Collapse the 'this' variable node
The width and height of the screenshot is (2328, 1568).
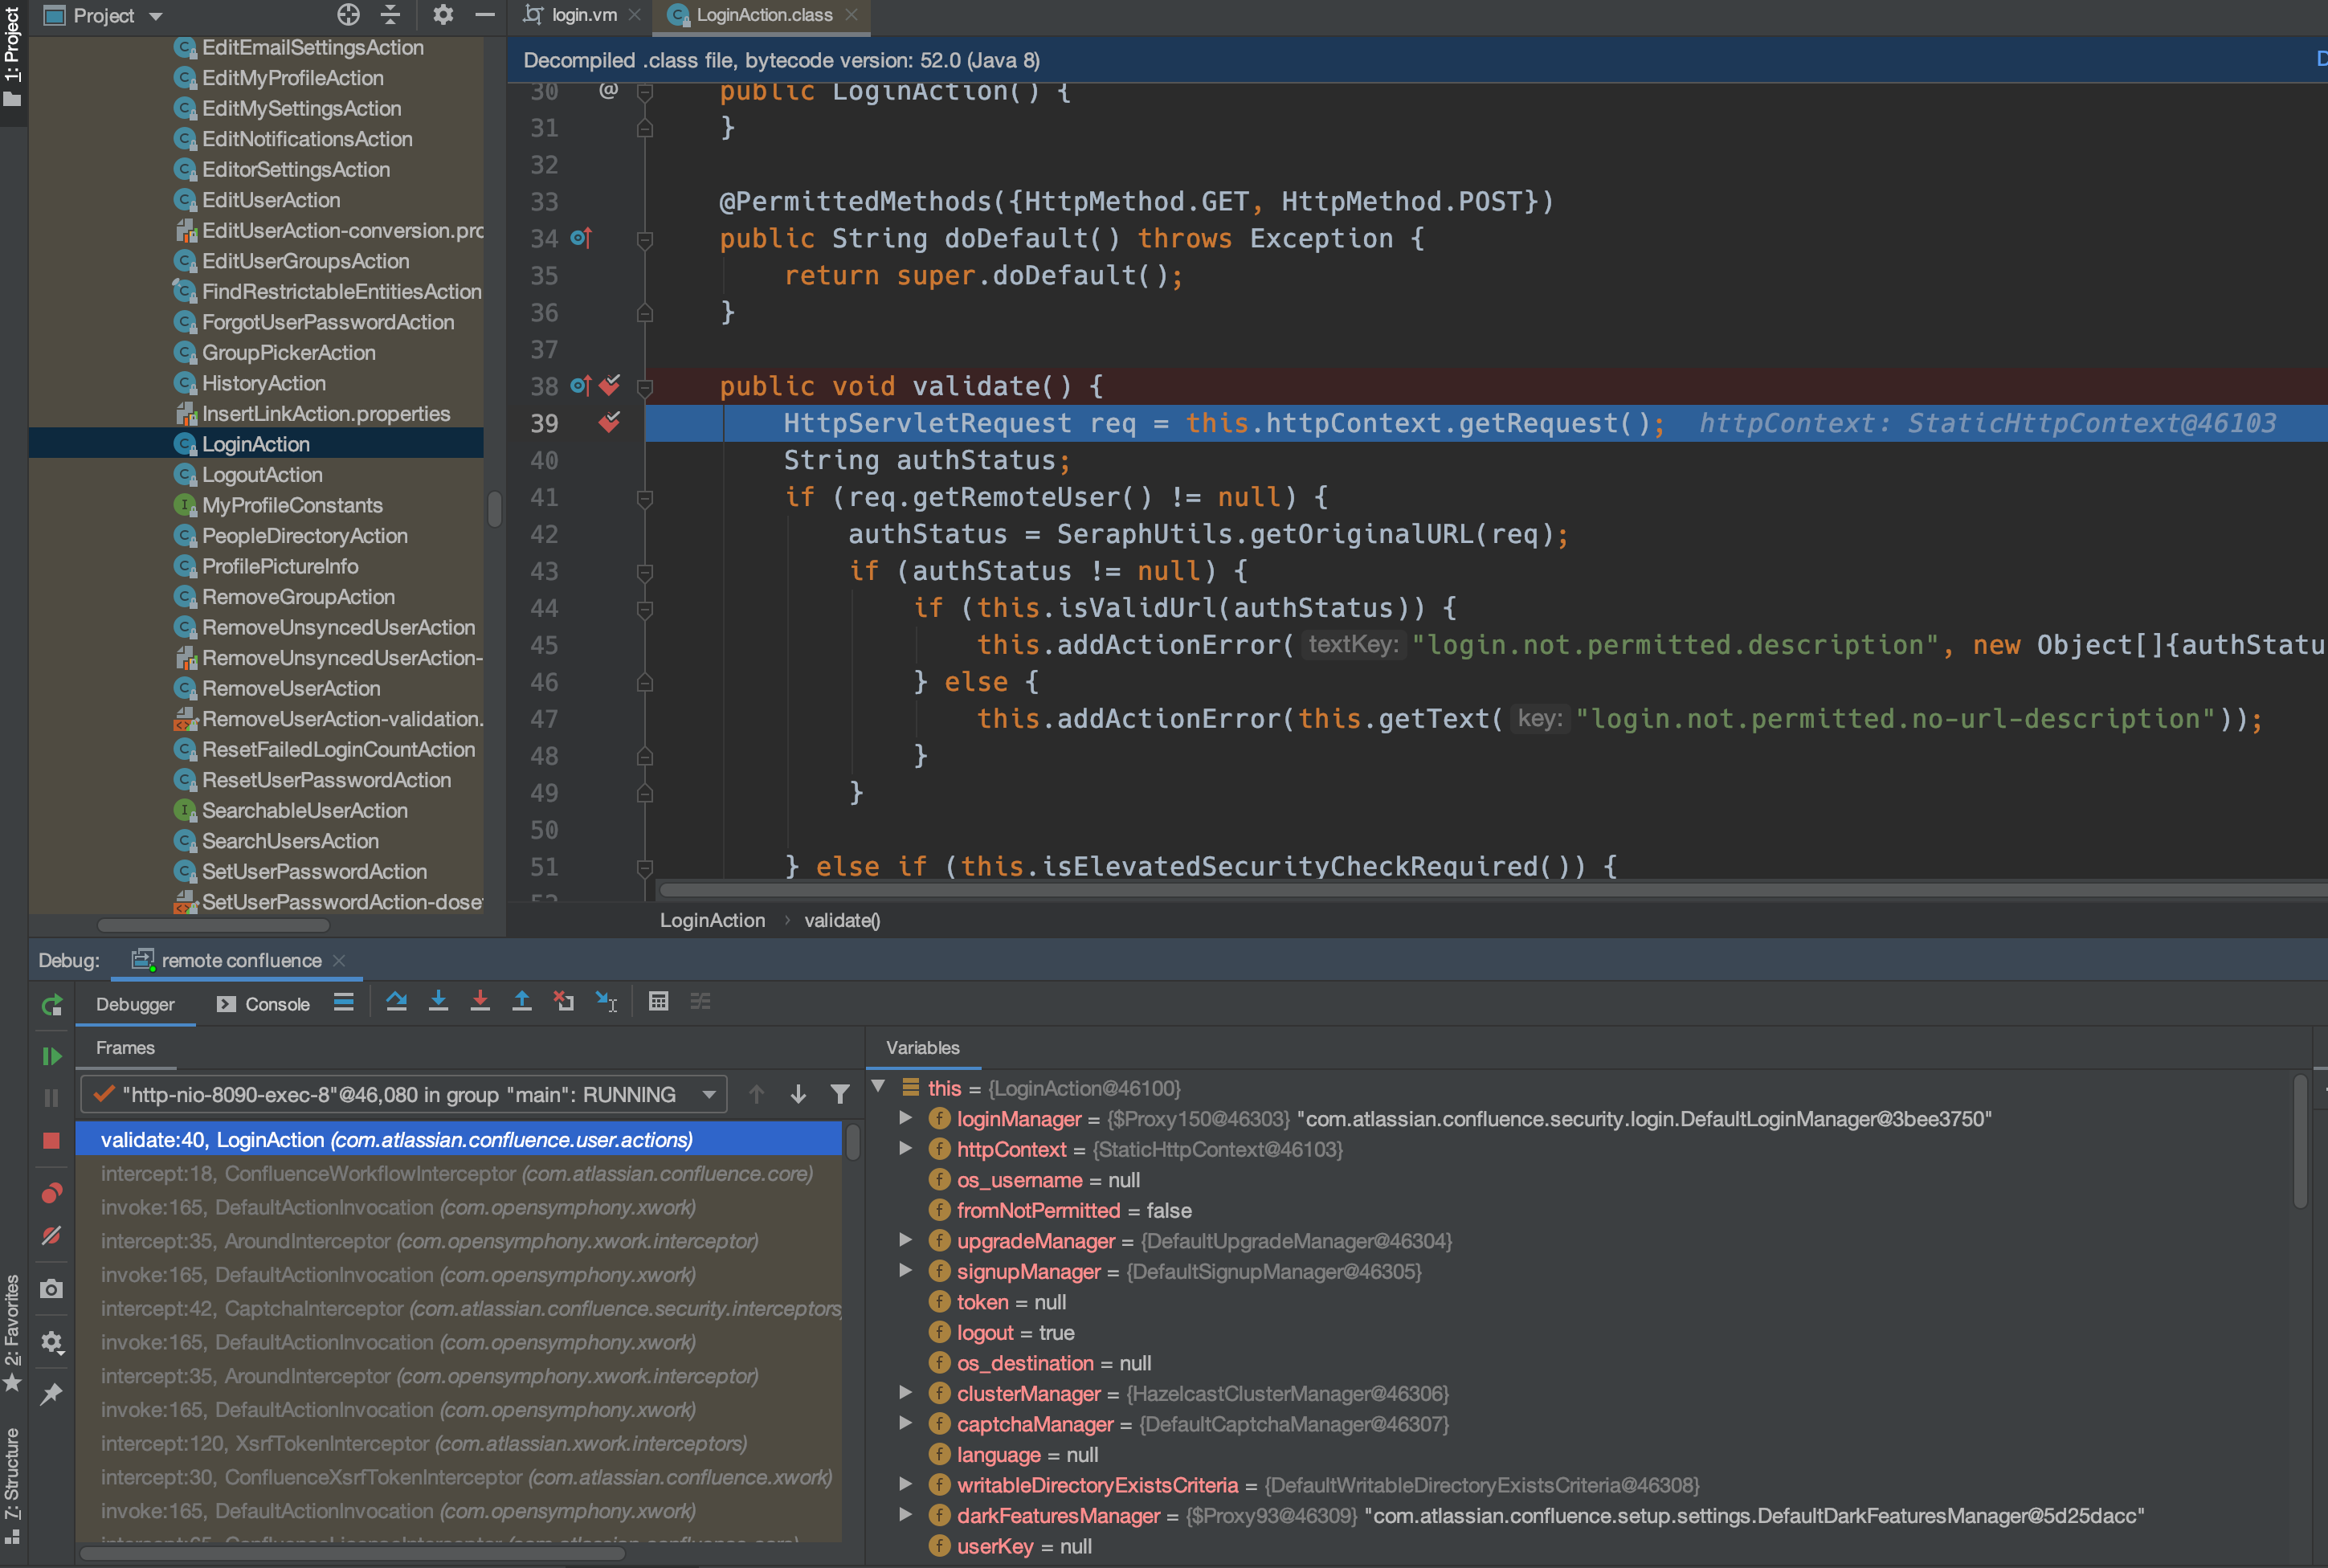878,1087
